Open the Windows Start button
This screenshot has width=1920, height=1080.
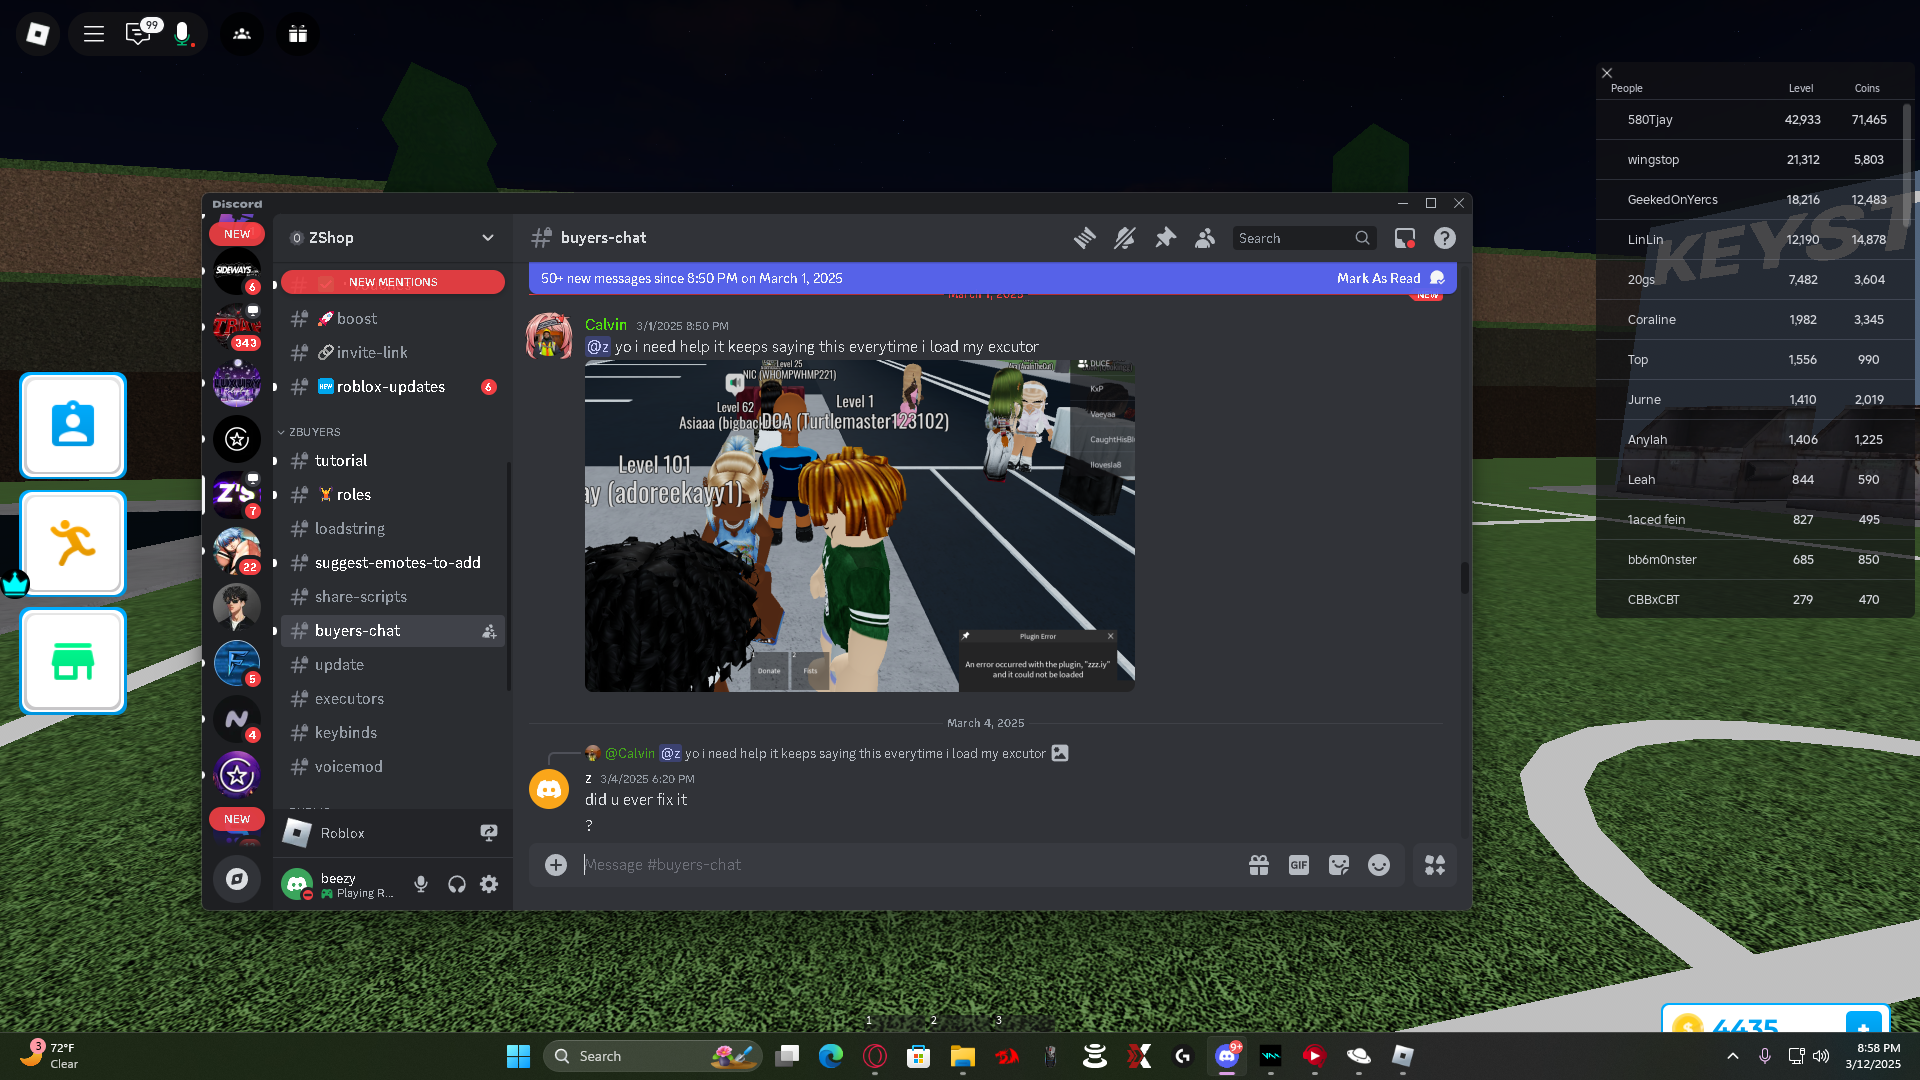[x=518, y=1056]
